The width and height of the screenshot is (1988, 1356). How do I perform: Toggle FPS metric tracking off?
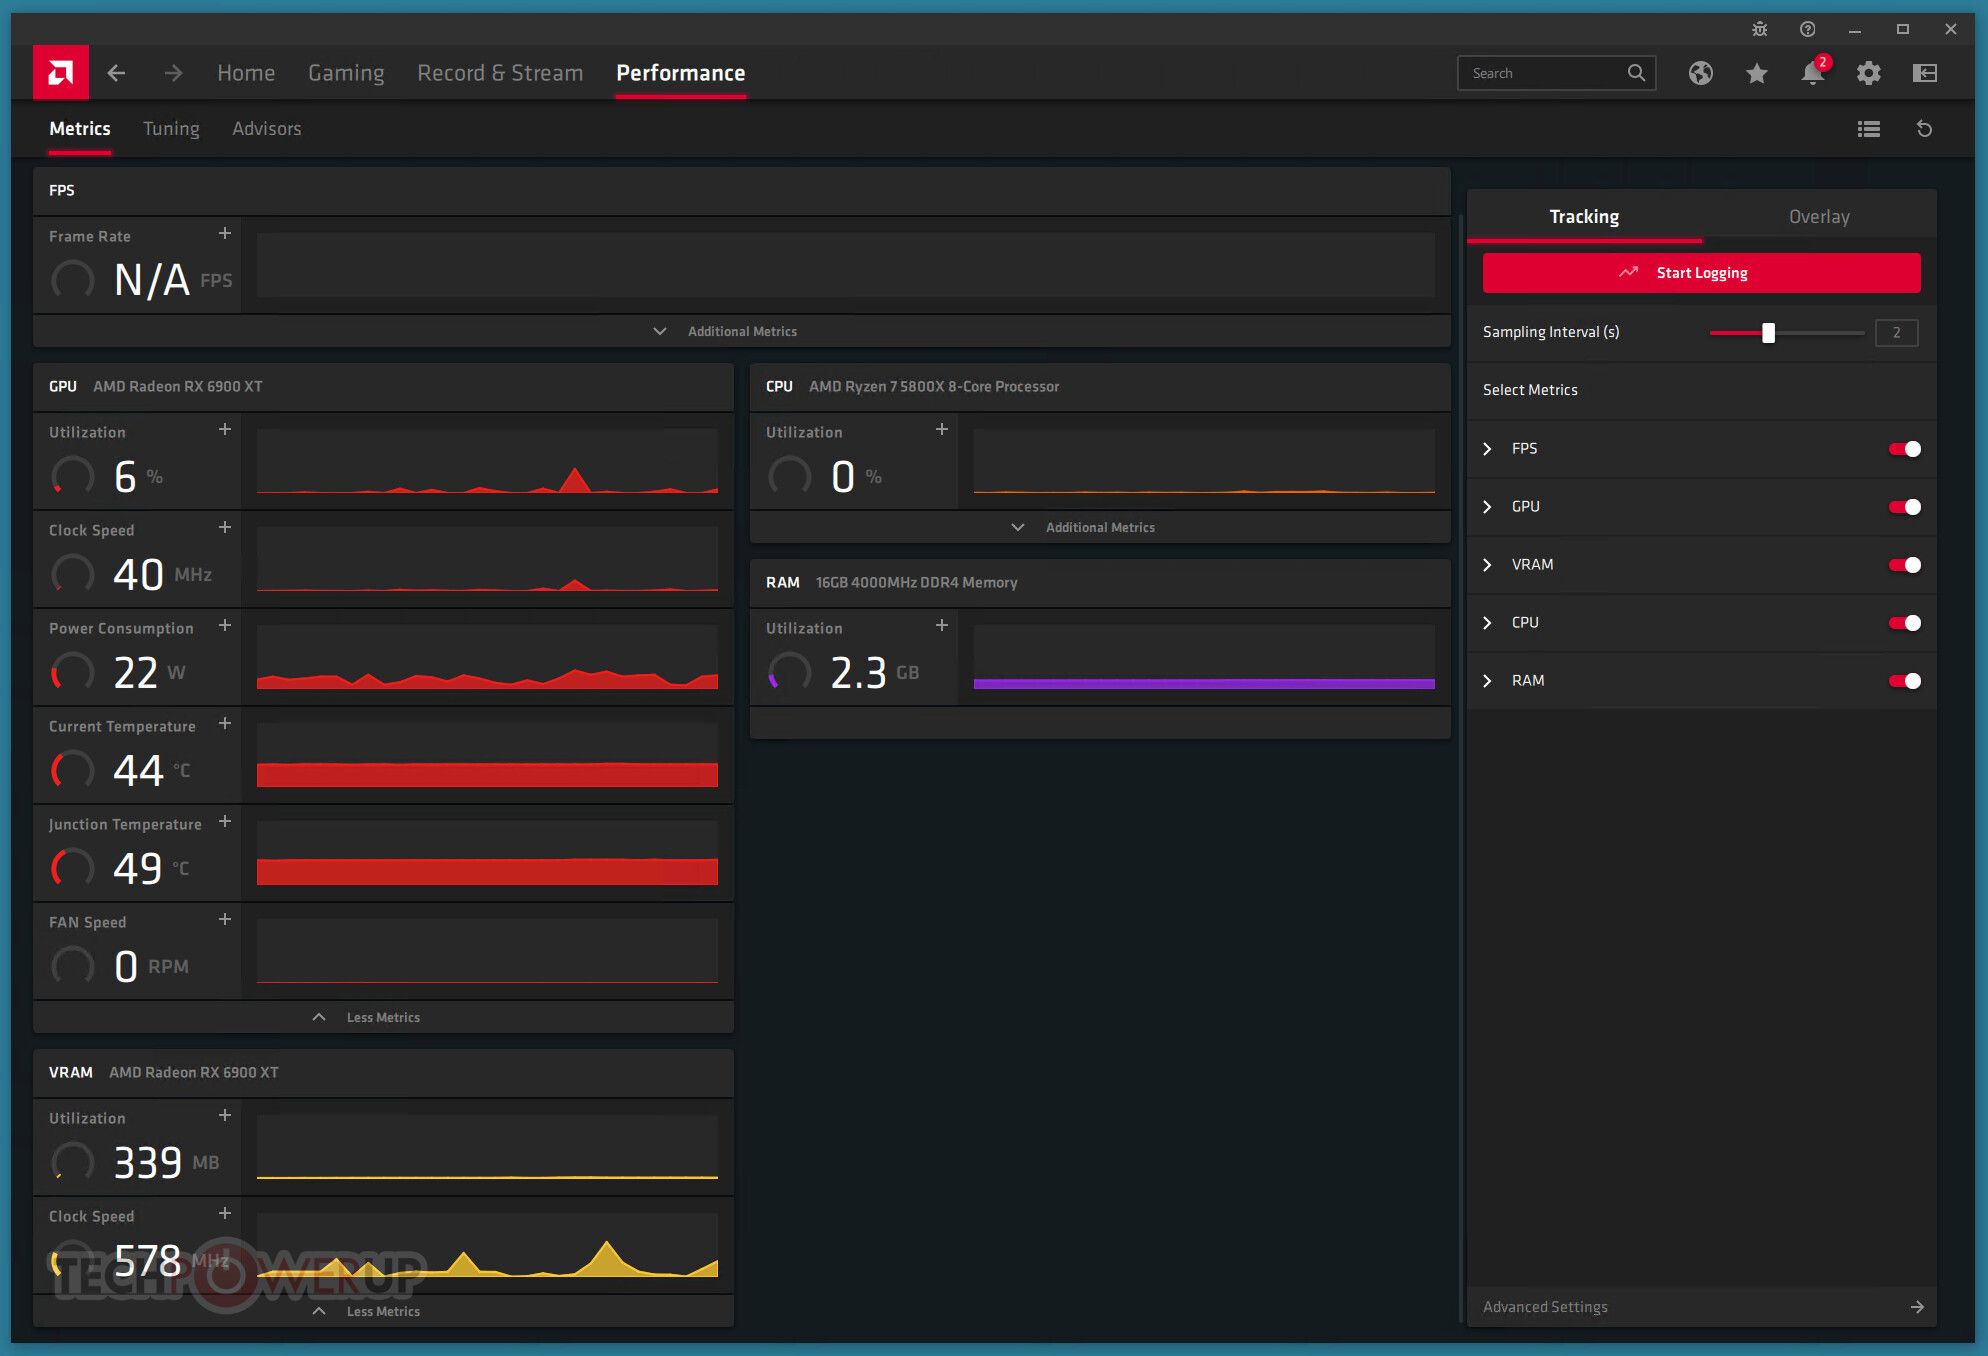(x=1905, y=449)
